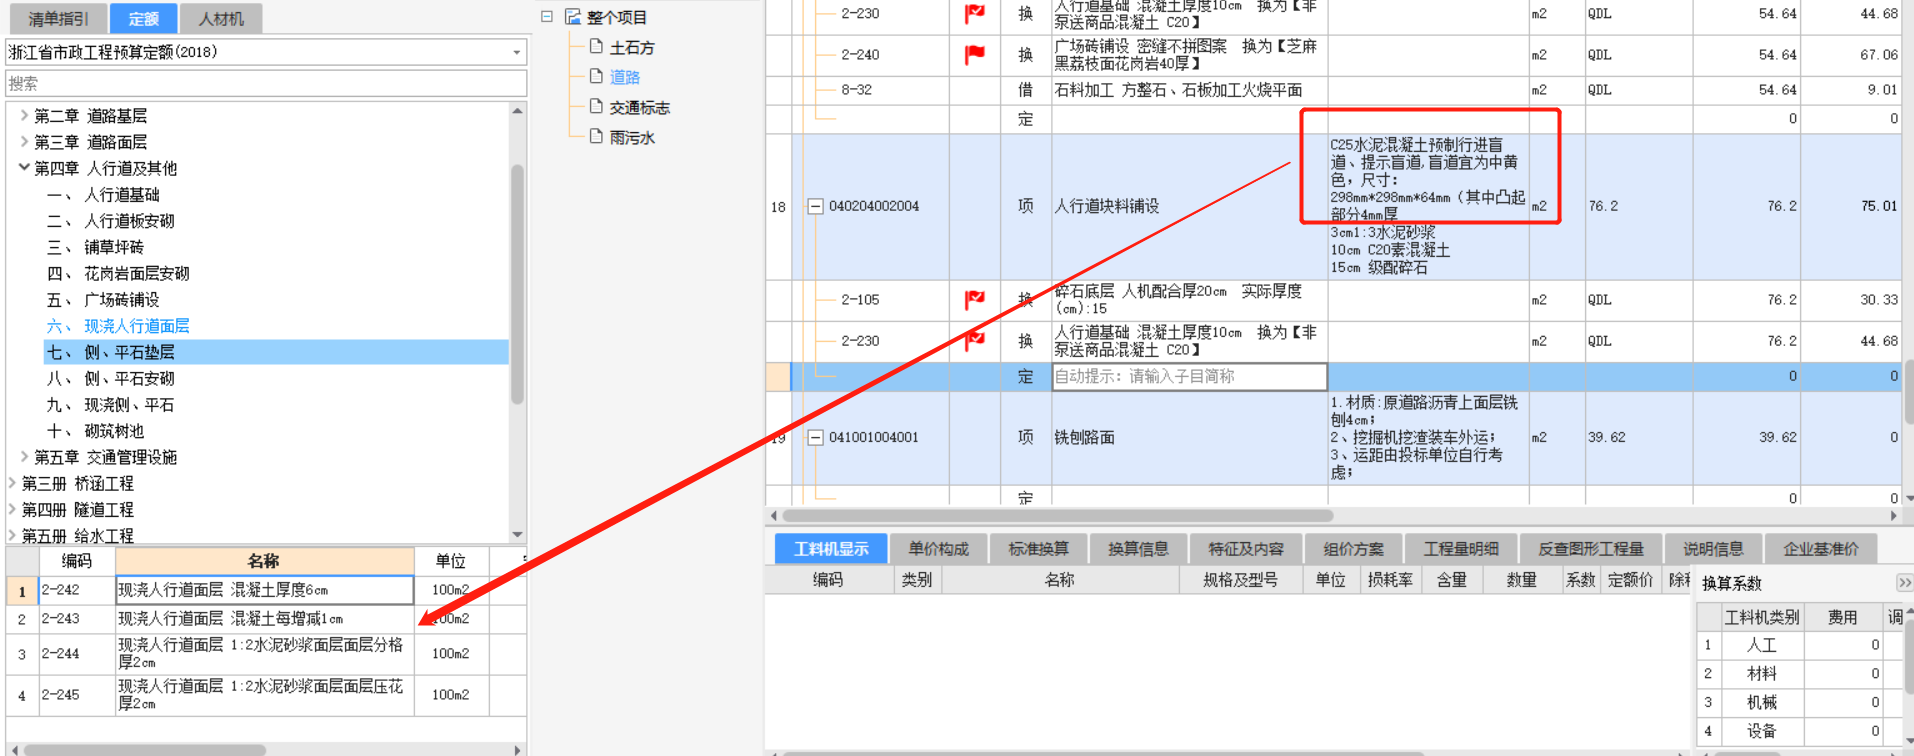
Task: Collapse the 整个项目 tree node
Action: click(x=547, y=17)
